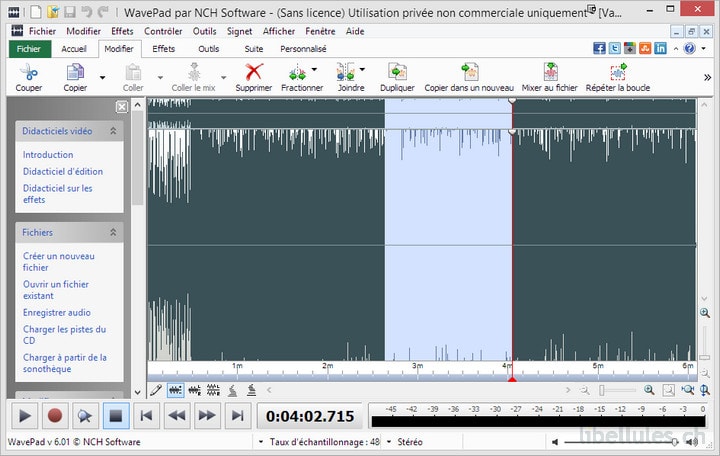The image size is (720, 456).
Task: Click the horizontal zoom slider below waveform
Action: click(618, 390)
